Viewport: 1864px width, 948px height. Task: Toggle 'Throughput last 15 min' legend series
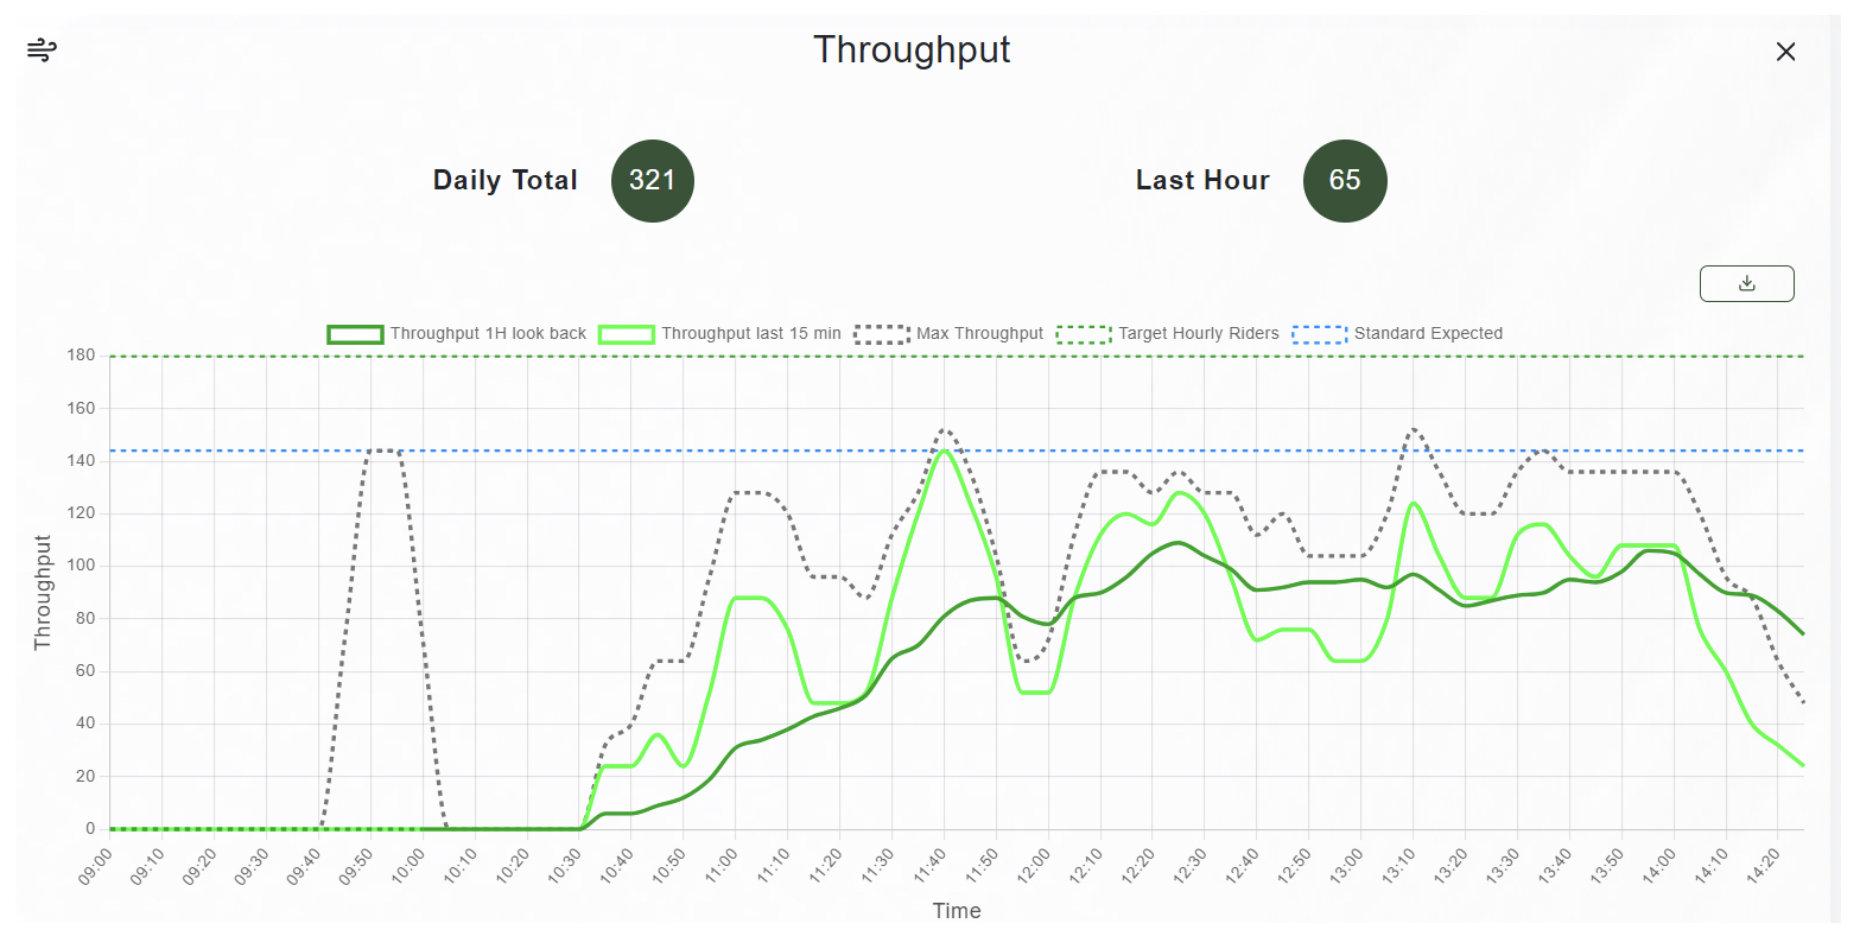point(720,333)
